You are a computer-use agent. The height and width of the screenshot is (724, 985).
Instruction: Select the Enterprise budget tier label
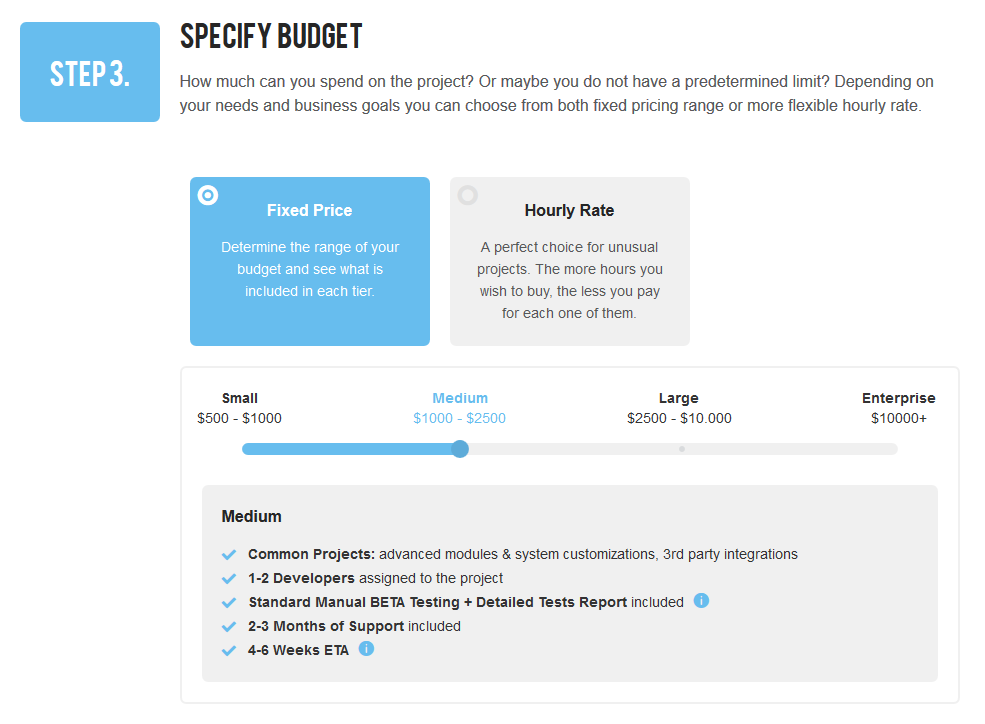click(x=898, y=398)
